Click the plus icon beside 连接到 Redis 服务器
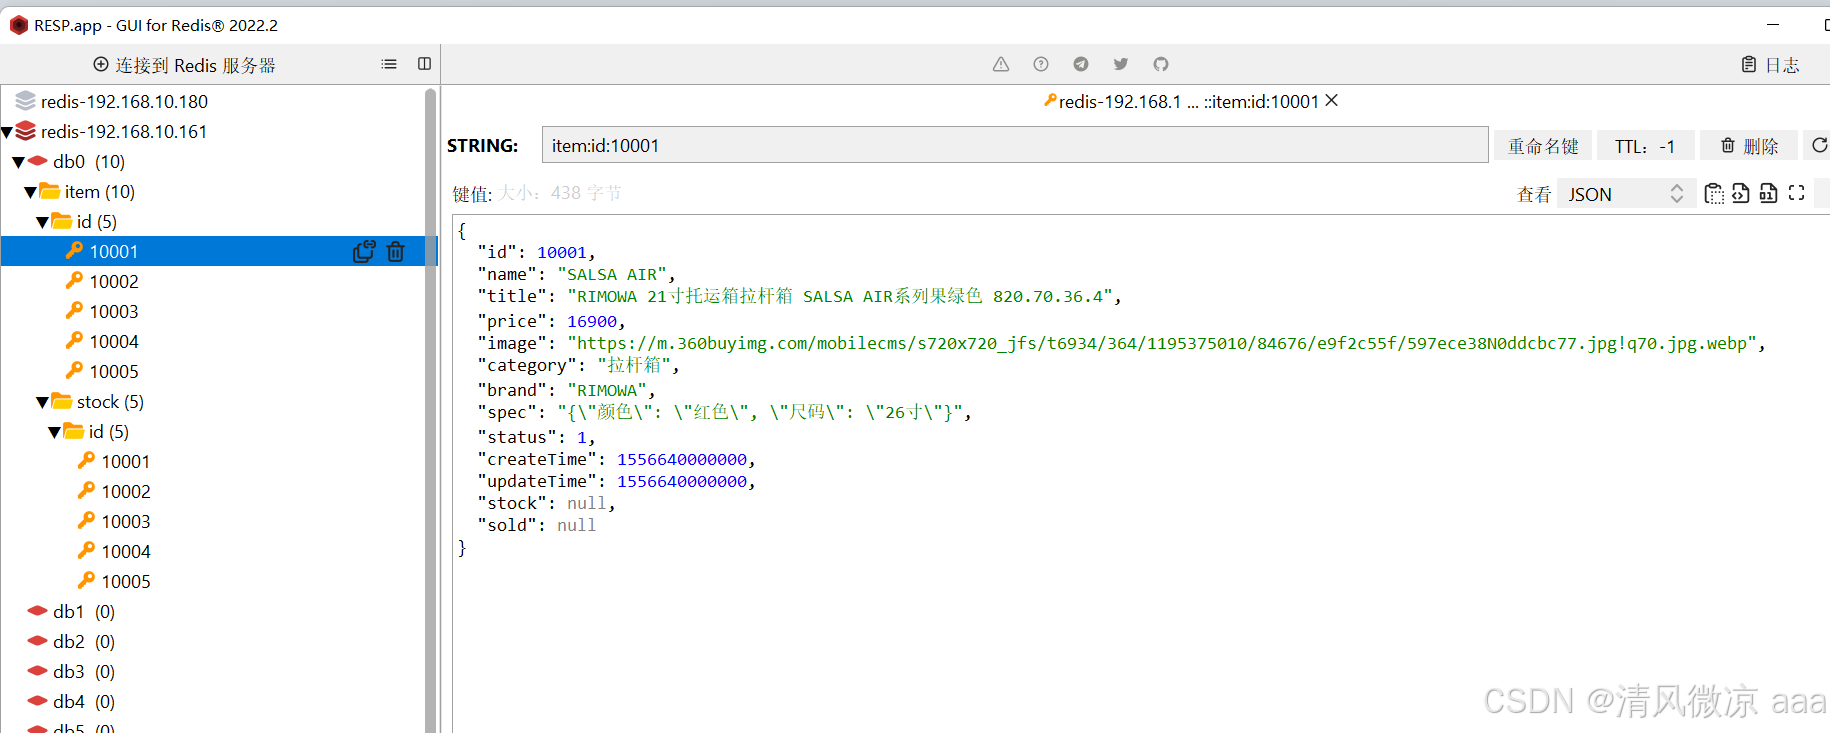 point(101,64)
